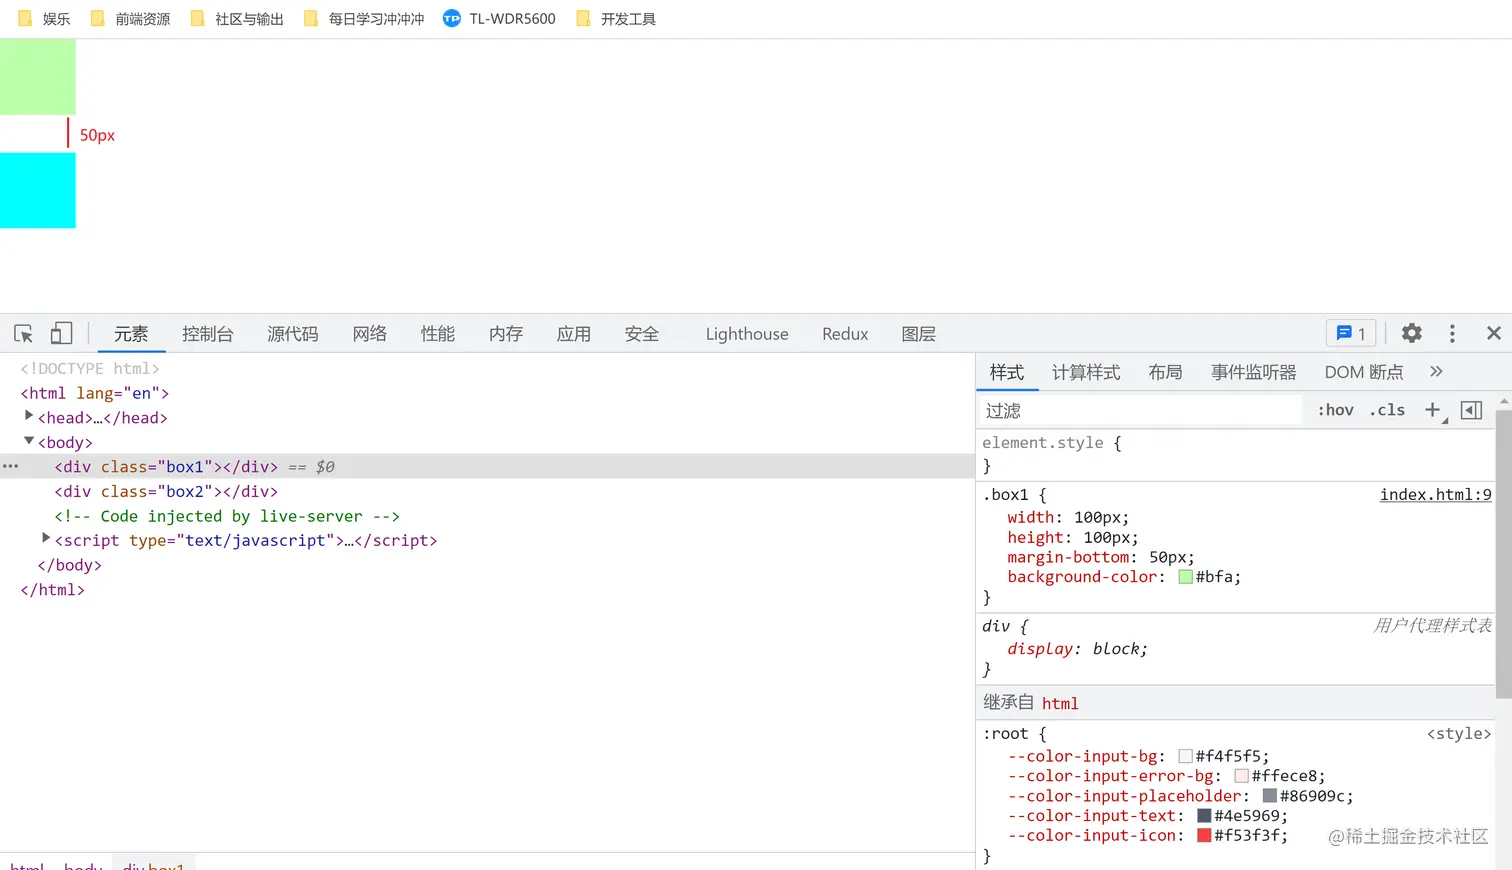Screen dimensions: 1512x870
Task: Open the #ffece8 color swatch
Action: [x=1242, y=776]
